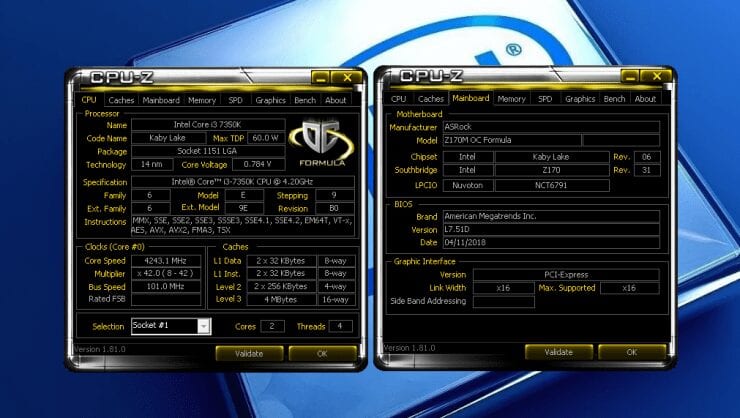
Task: Click Code Name value Kaby Lake in CPU tab
Action: pyautogui.click(x=168, y=138)
